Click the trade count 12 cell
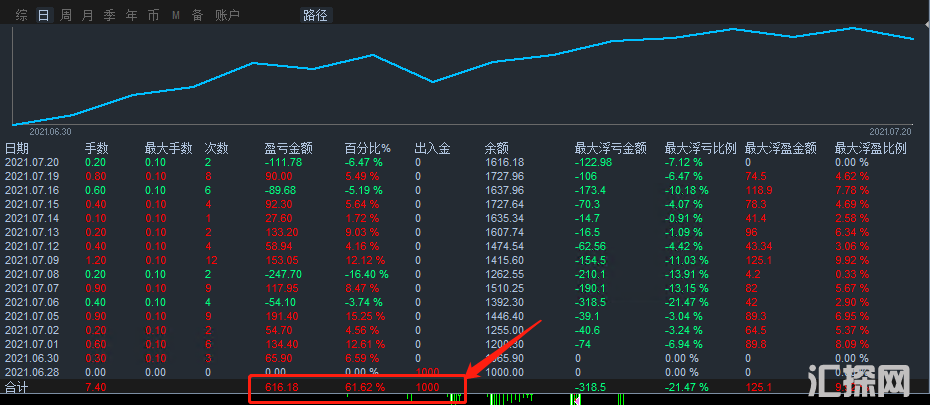Screen dimensions: 930x405 click(x=211, y=260)
